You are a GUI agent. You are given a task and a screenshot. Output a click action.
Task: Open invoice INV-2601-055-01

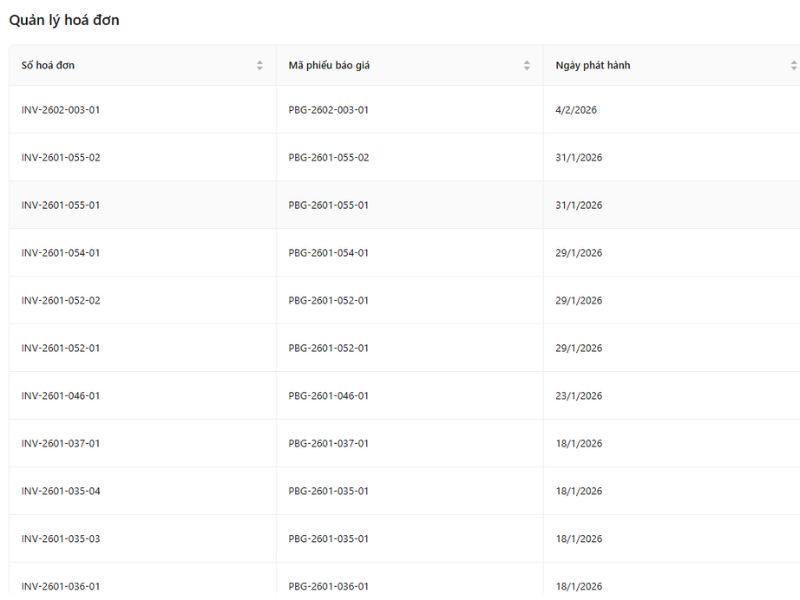point(61,205)
